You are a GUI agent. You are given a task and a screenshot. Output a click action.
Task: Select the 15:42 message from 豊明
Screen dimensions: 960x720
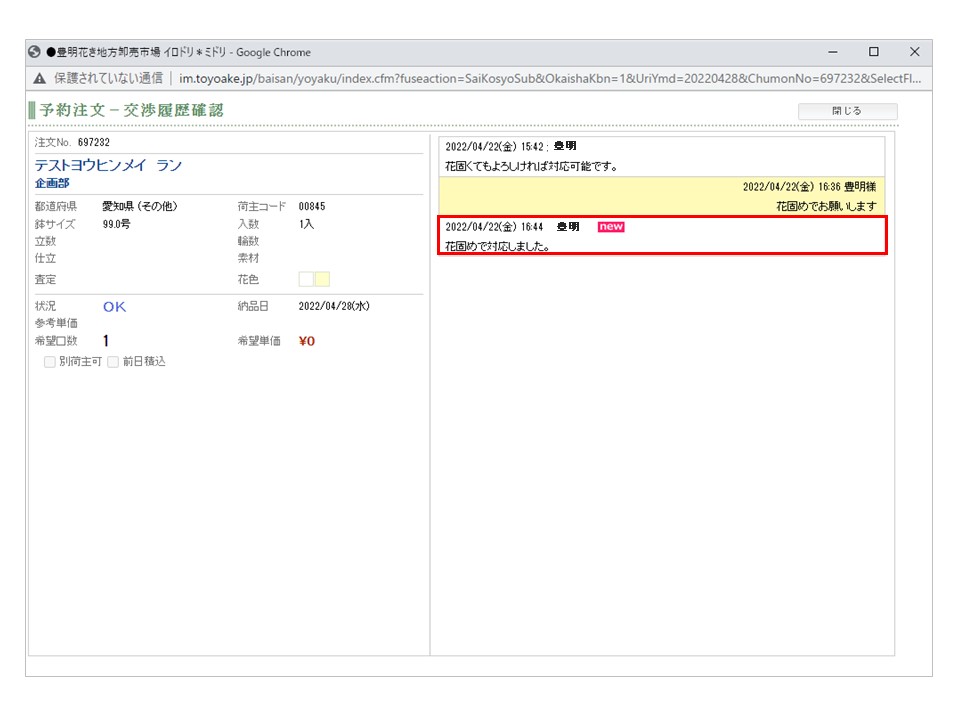[x=661, y=156]
